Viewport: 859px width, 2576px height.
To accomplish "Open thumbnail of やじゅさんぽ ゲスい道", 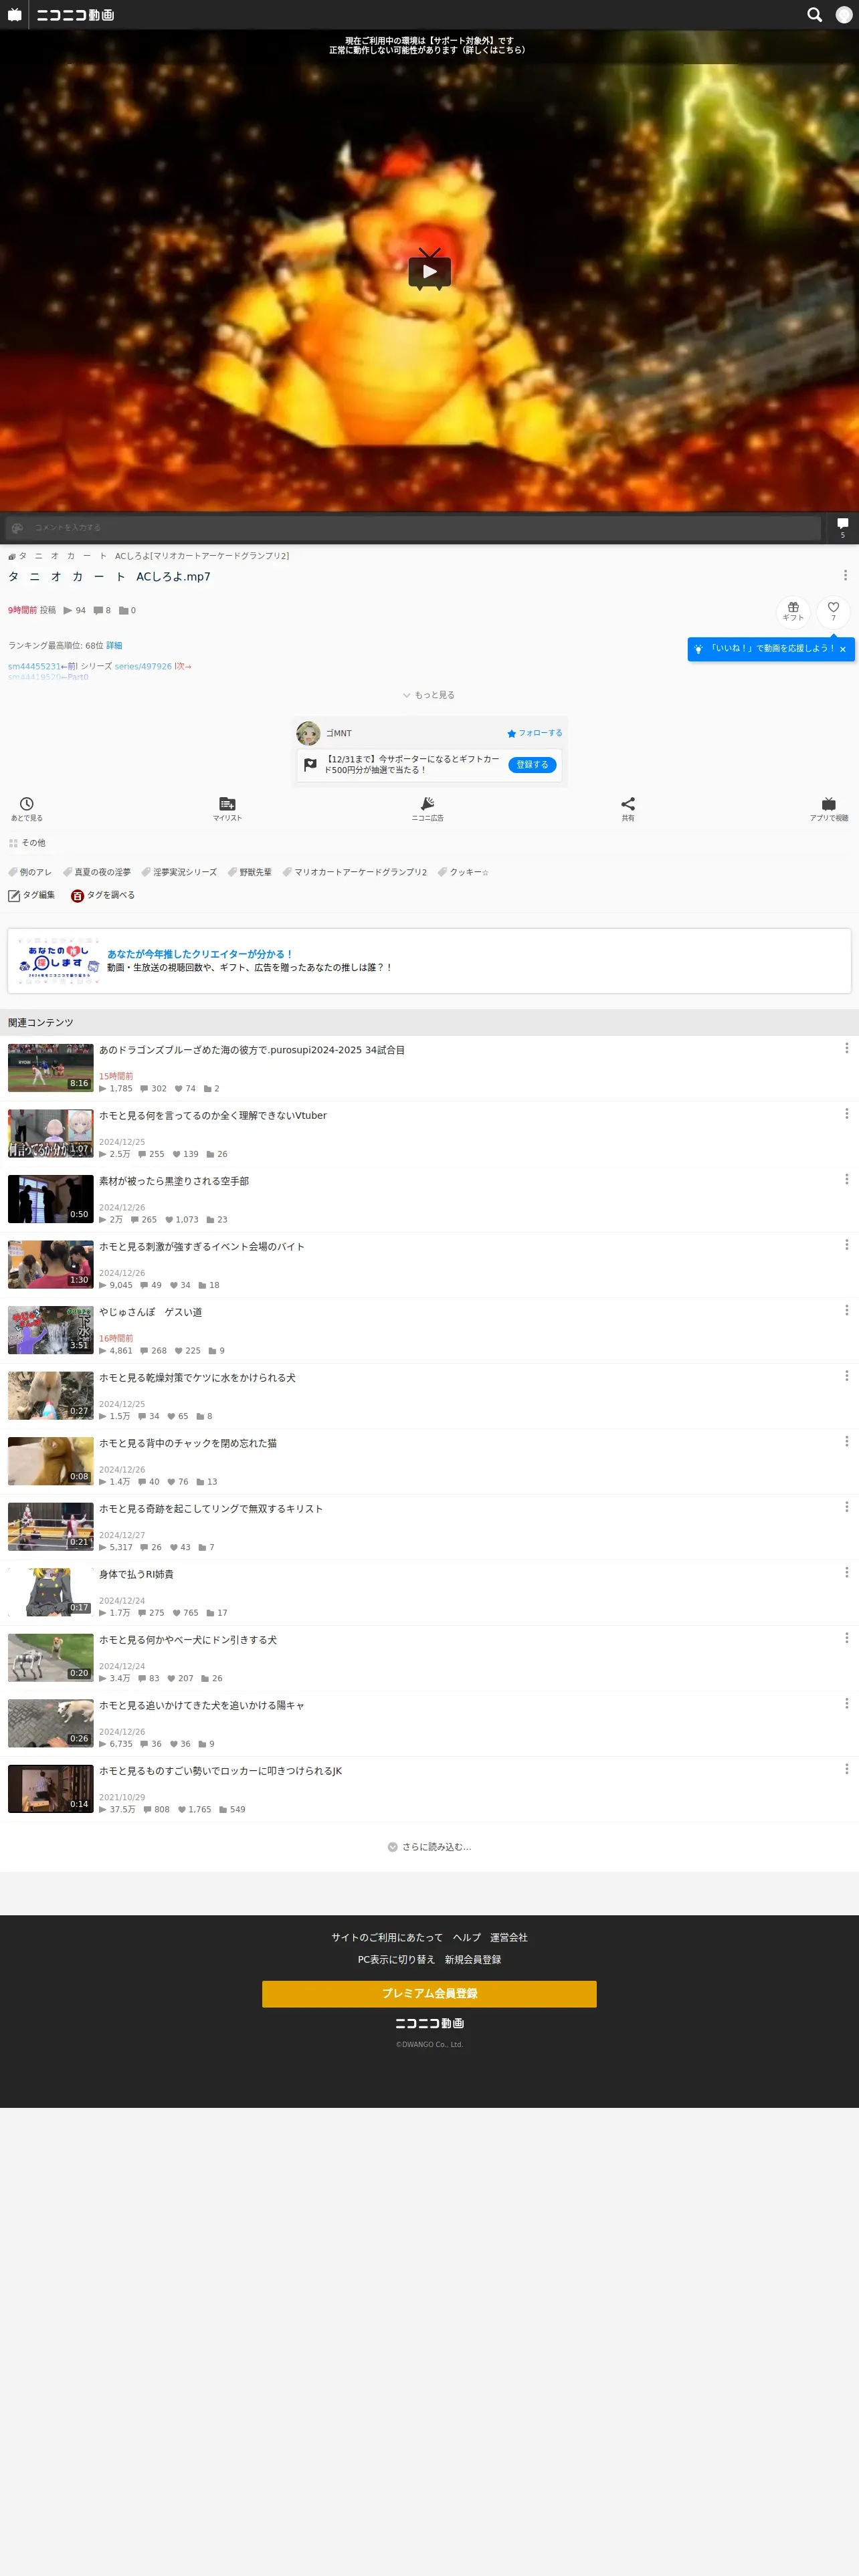I will pyautogui.click(x=51, y=1329).
